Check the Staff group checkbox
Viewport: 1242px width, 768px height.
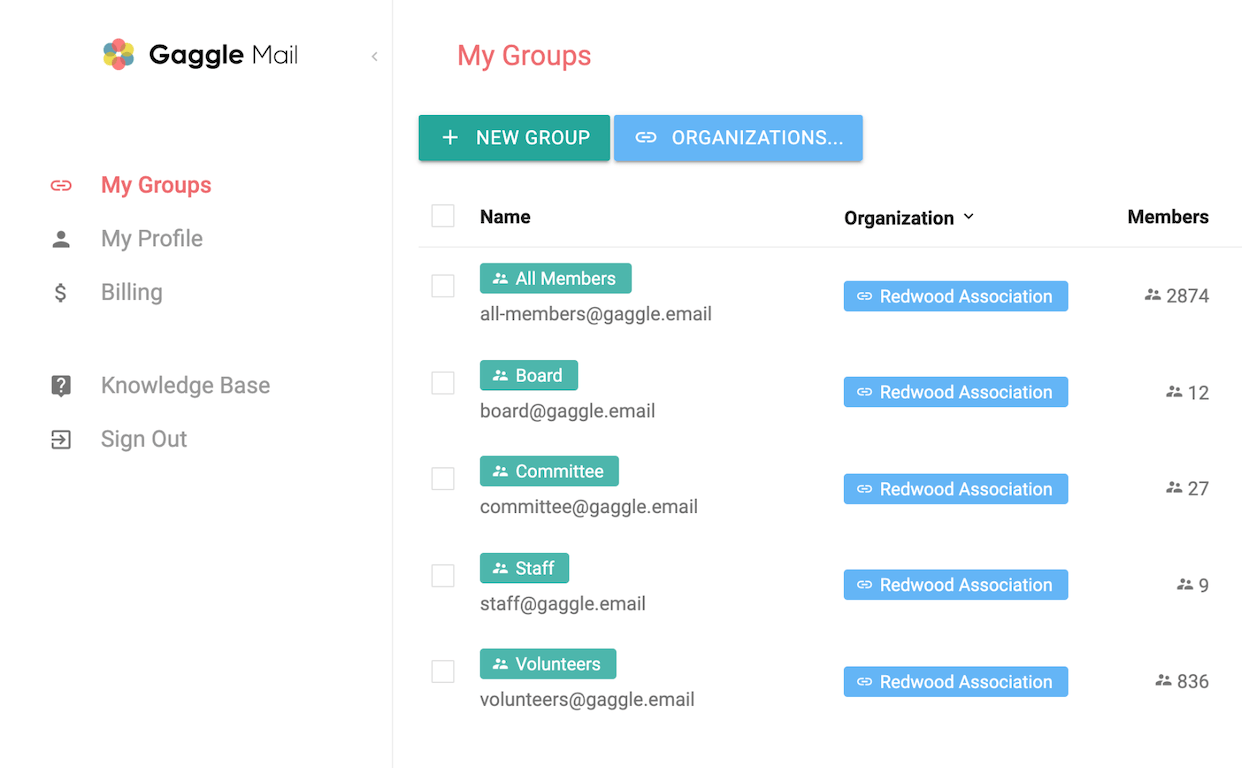443,576
